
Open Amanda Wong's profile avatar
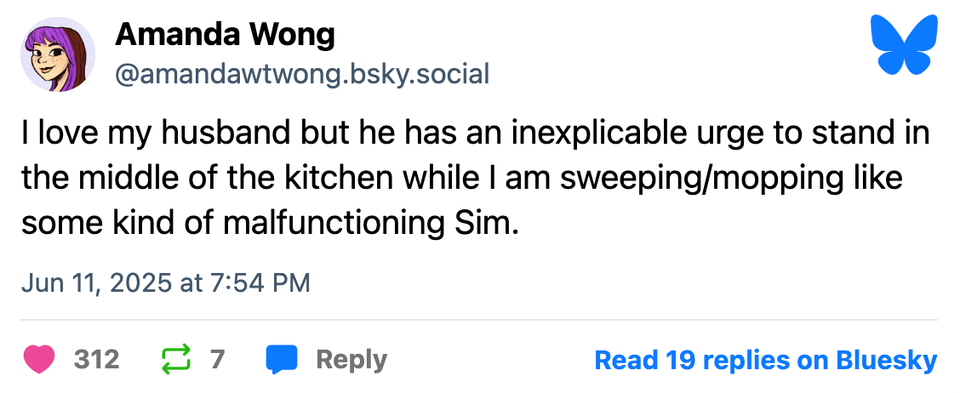coord(58,54)
